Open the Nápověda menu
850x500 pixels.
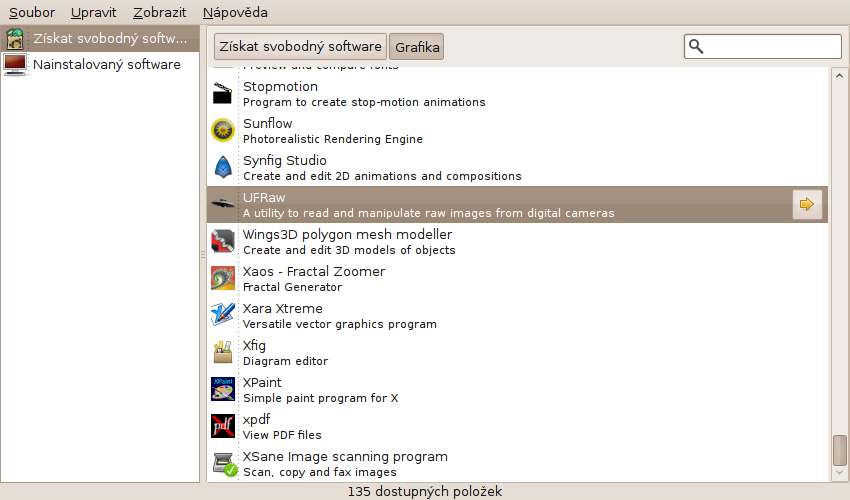tap(235, 12)
